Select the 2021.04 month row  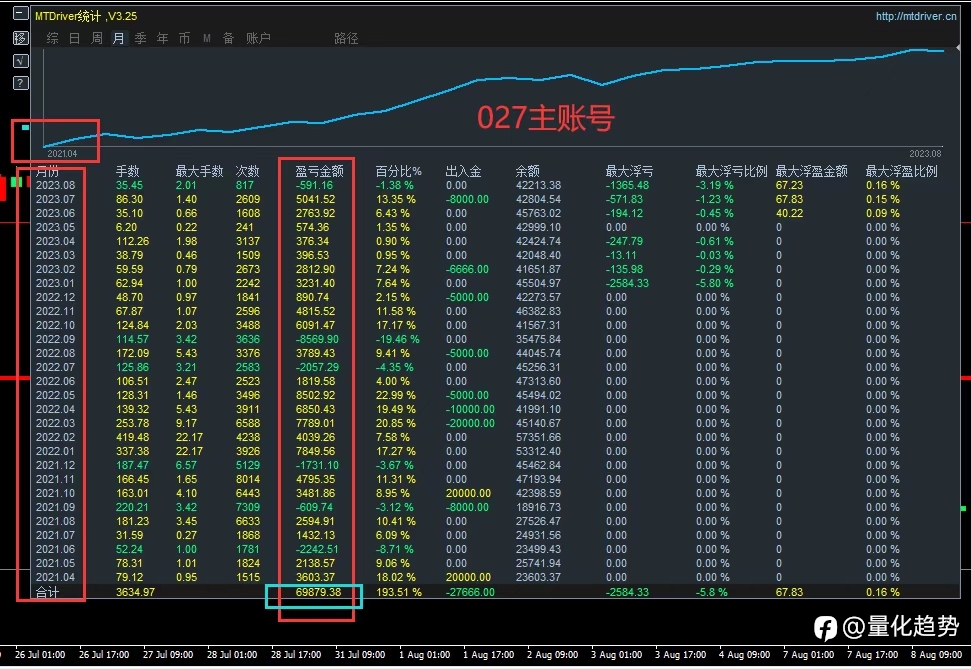[495, 577]
